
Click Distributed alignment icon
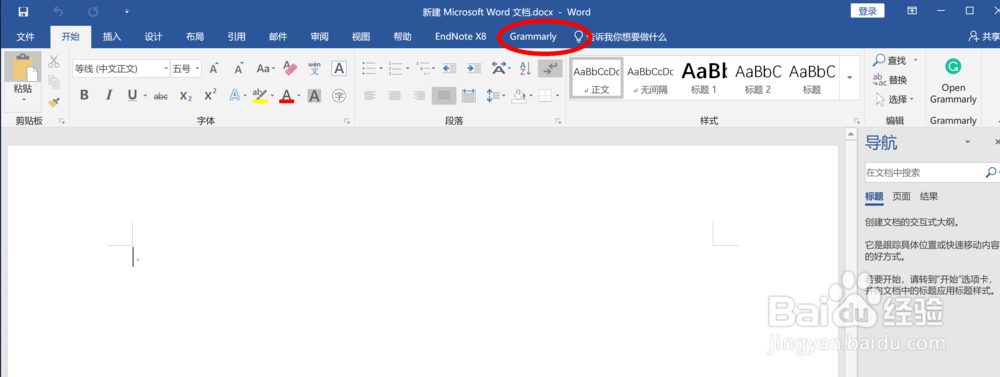(469, 96)
